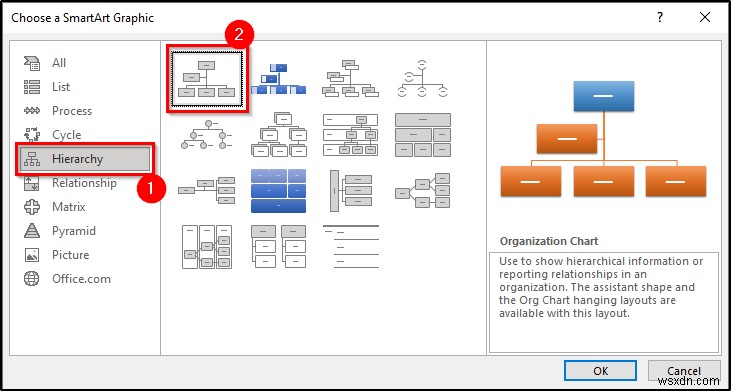Image resolution: width=731 pixels, height=391 pixels.
Task: Pick the Horizontal Labeled Hierarchy layout
Action: pyautogui.click(x=207, y=247)
